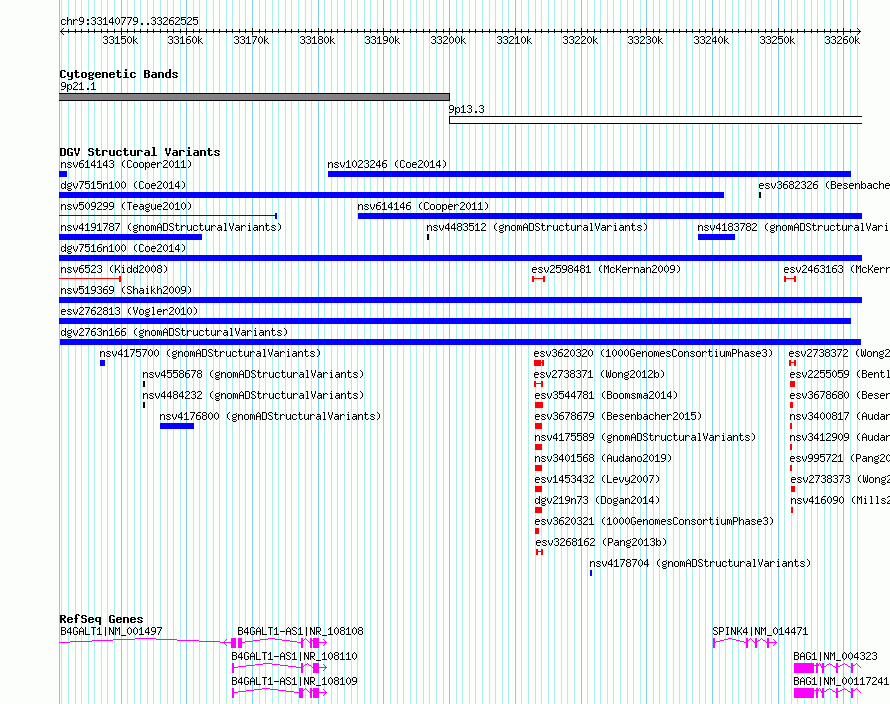Viewport: 890px width, 704px height.
Task: Click the 33260k scale tick label
Action: 842,40
